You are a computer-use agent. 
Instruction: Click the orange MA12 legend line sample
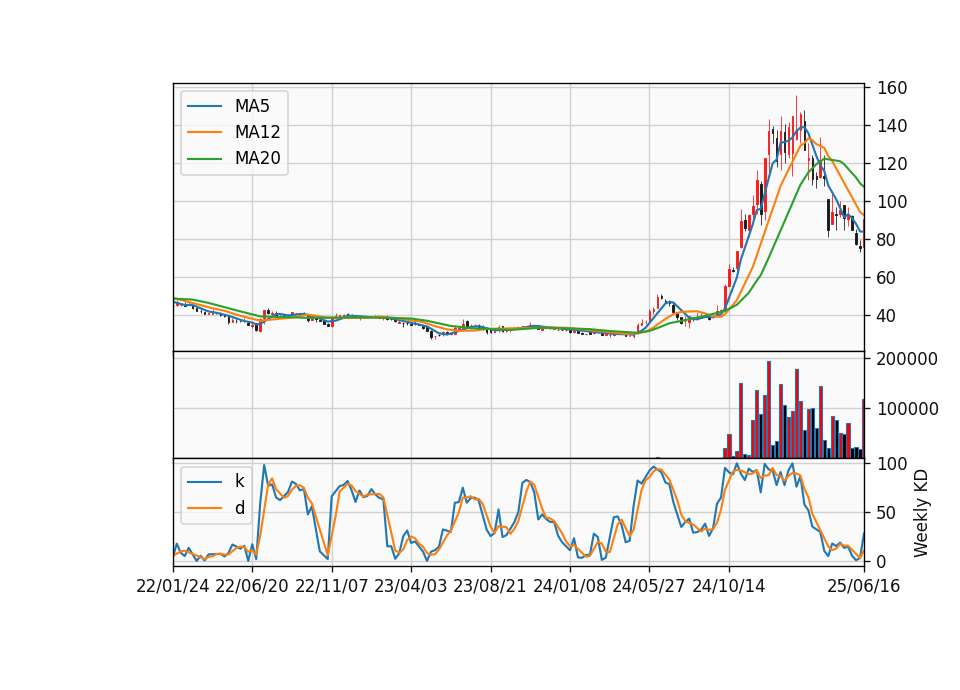[204, 132]
